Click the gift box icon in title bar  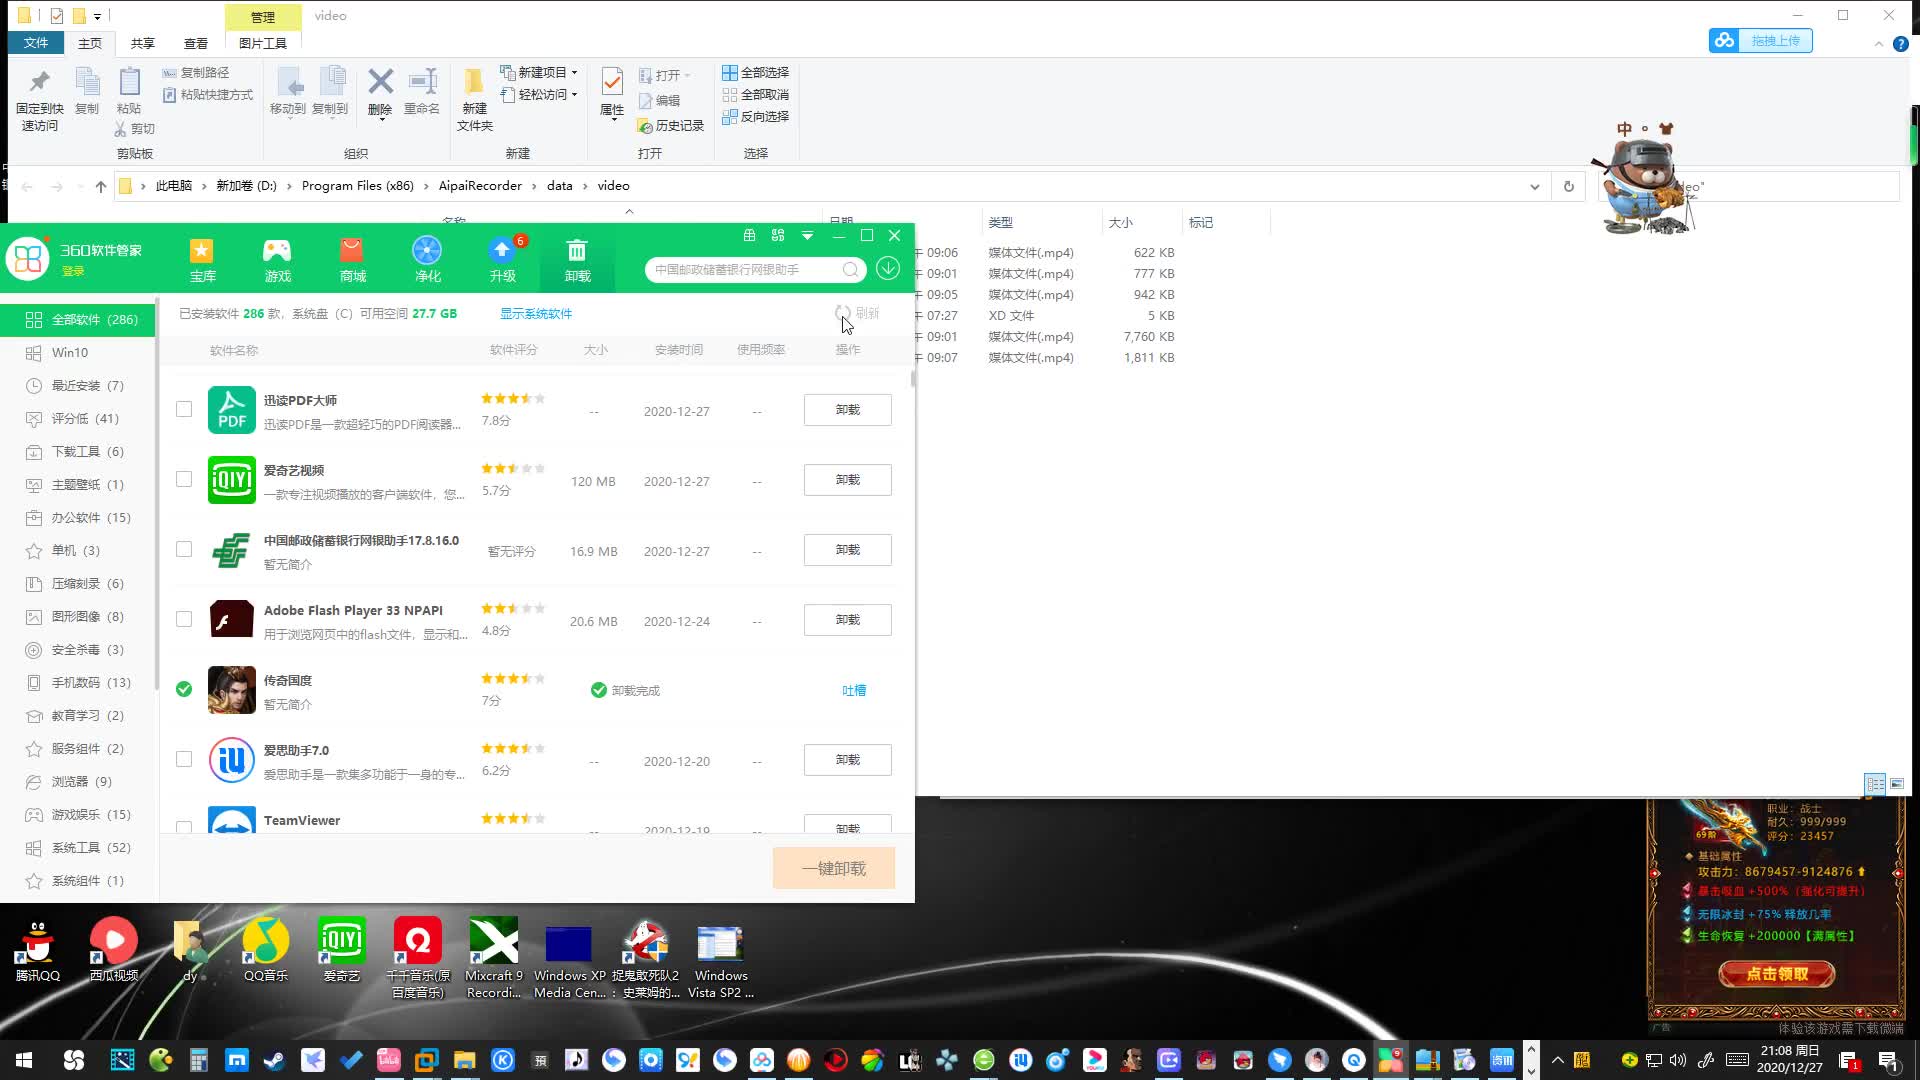point(749,236)
